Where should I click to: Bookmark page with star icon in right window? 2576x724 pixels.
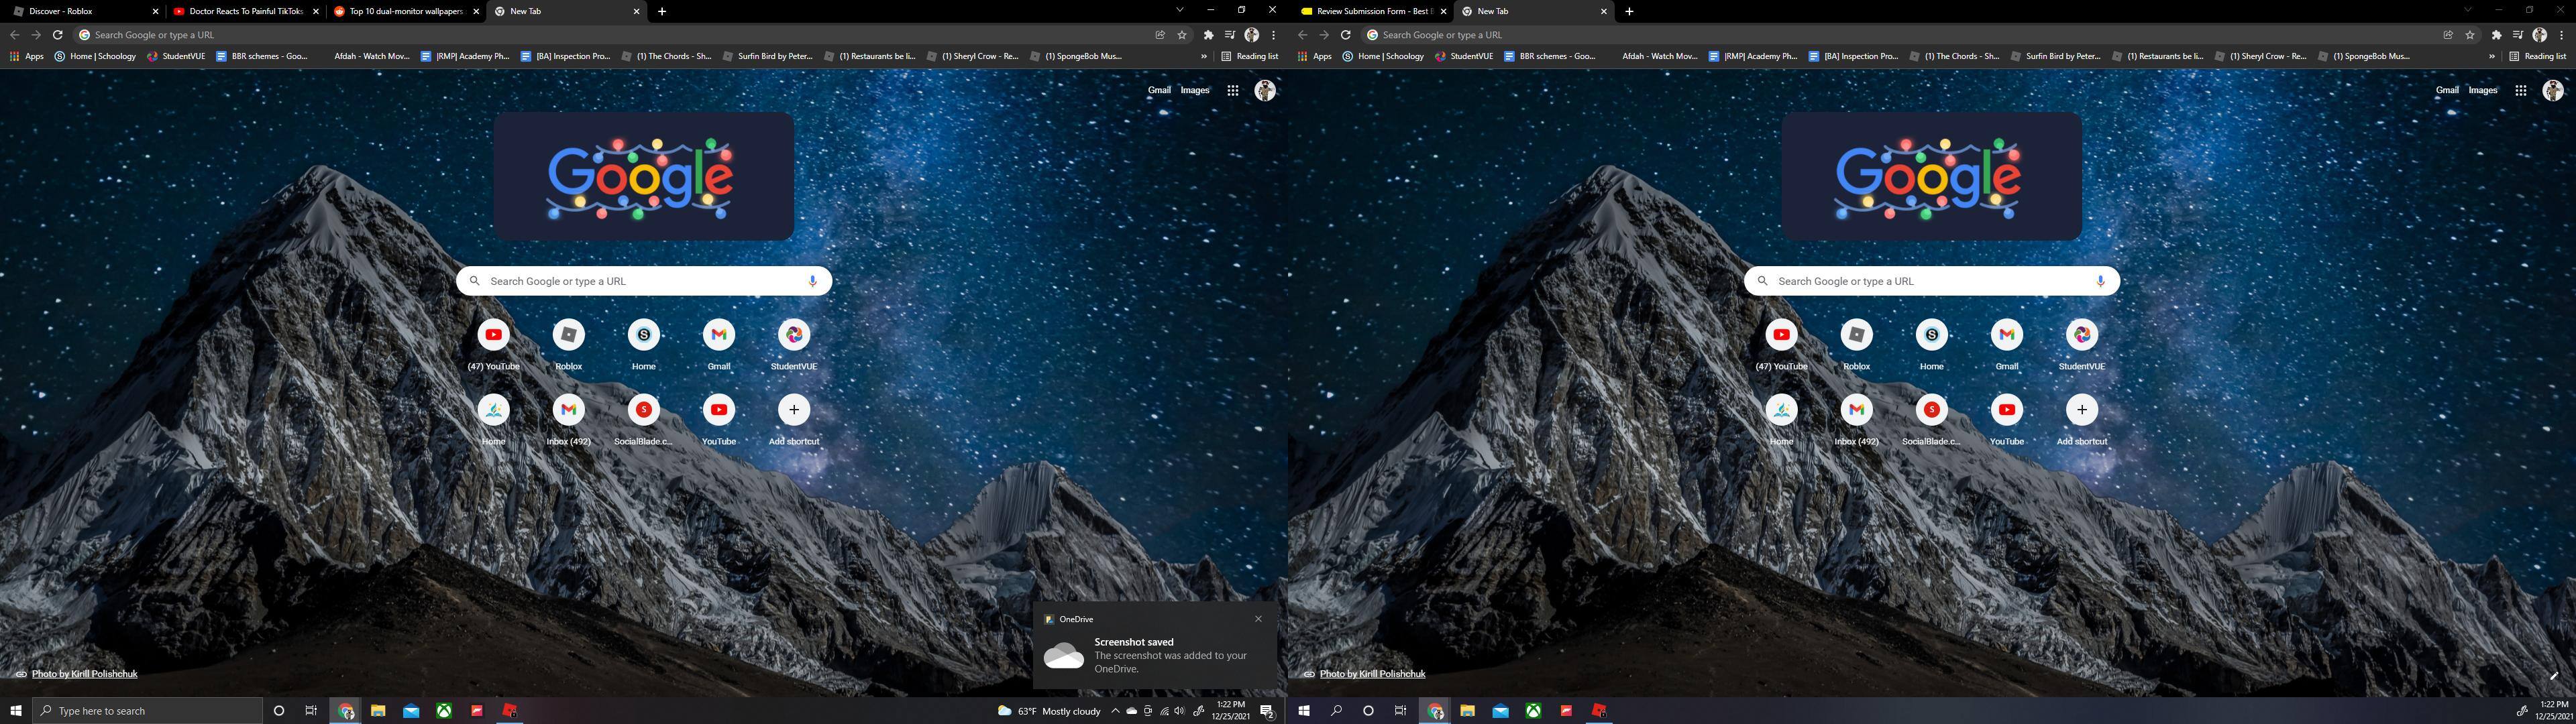coord(2470,35)
